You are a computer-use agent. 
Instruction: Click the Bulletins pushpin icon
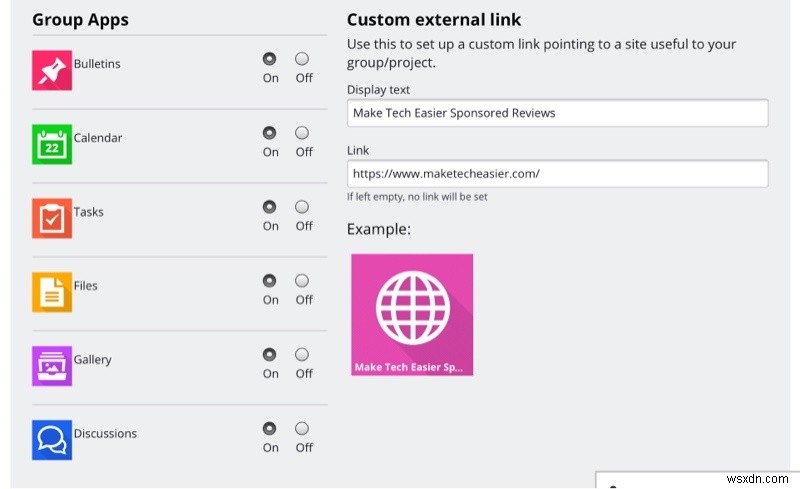52,70
